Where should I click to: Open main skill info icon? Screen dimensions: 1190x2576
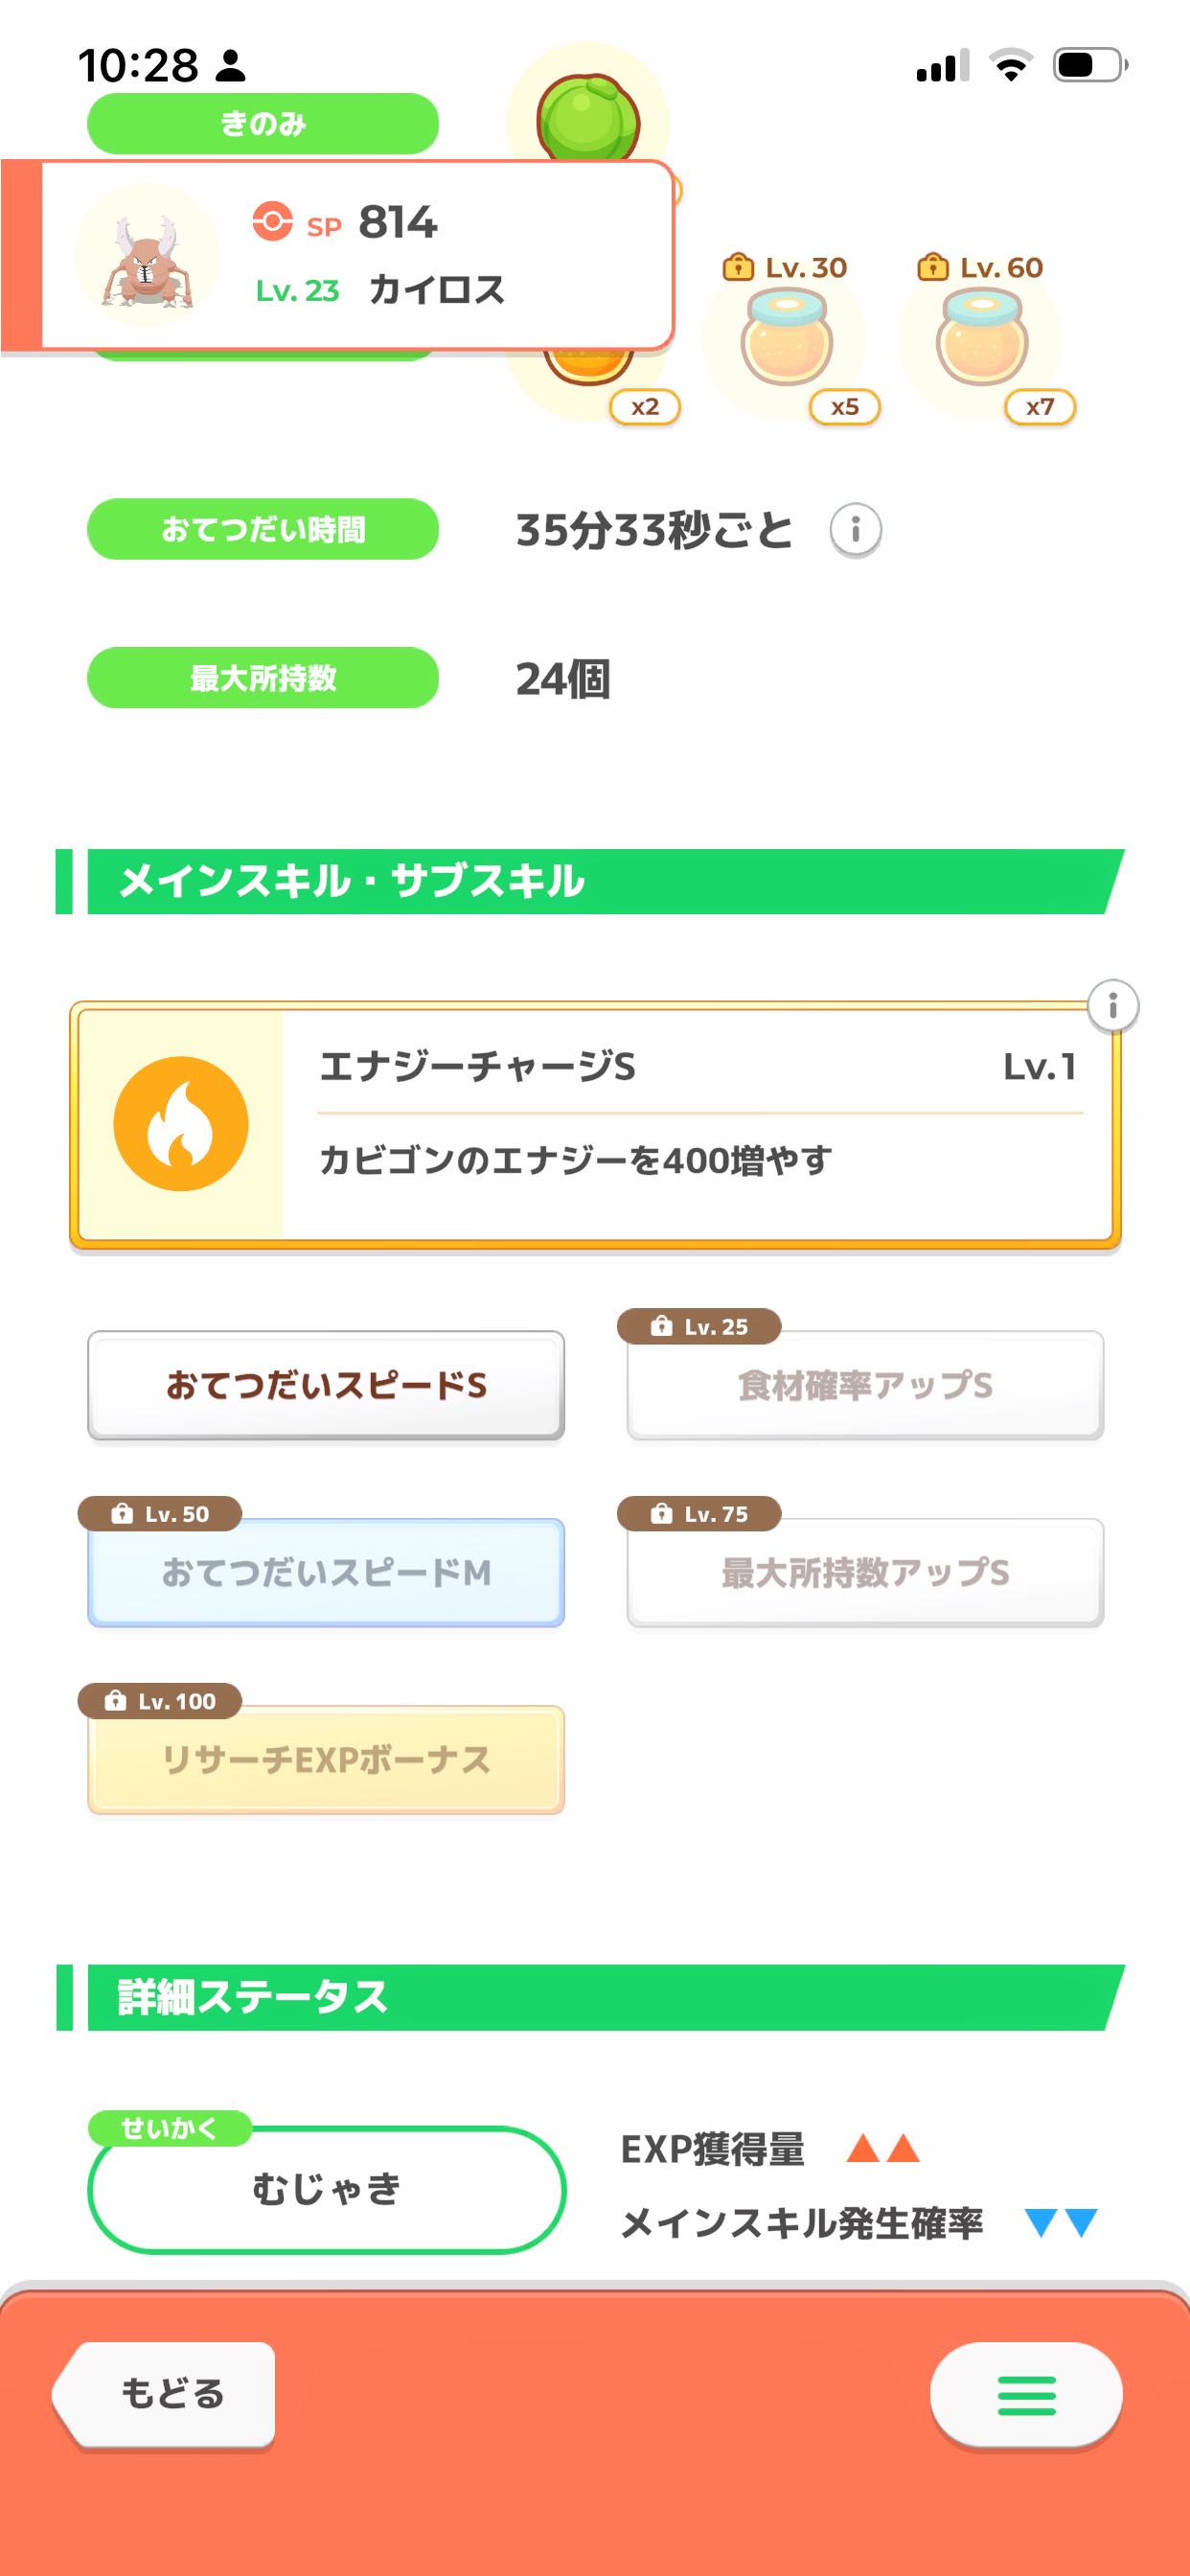point(1112,1005)
